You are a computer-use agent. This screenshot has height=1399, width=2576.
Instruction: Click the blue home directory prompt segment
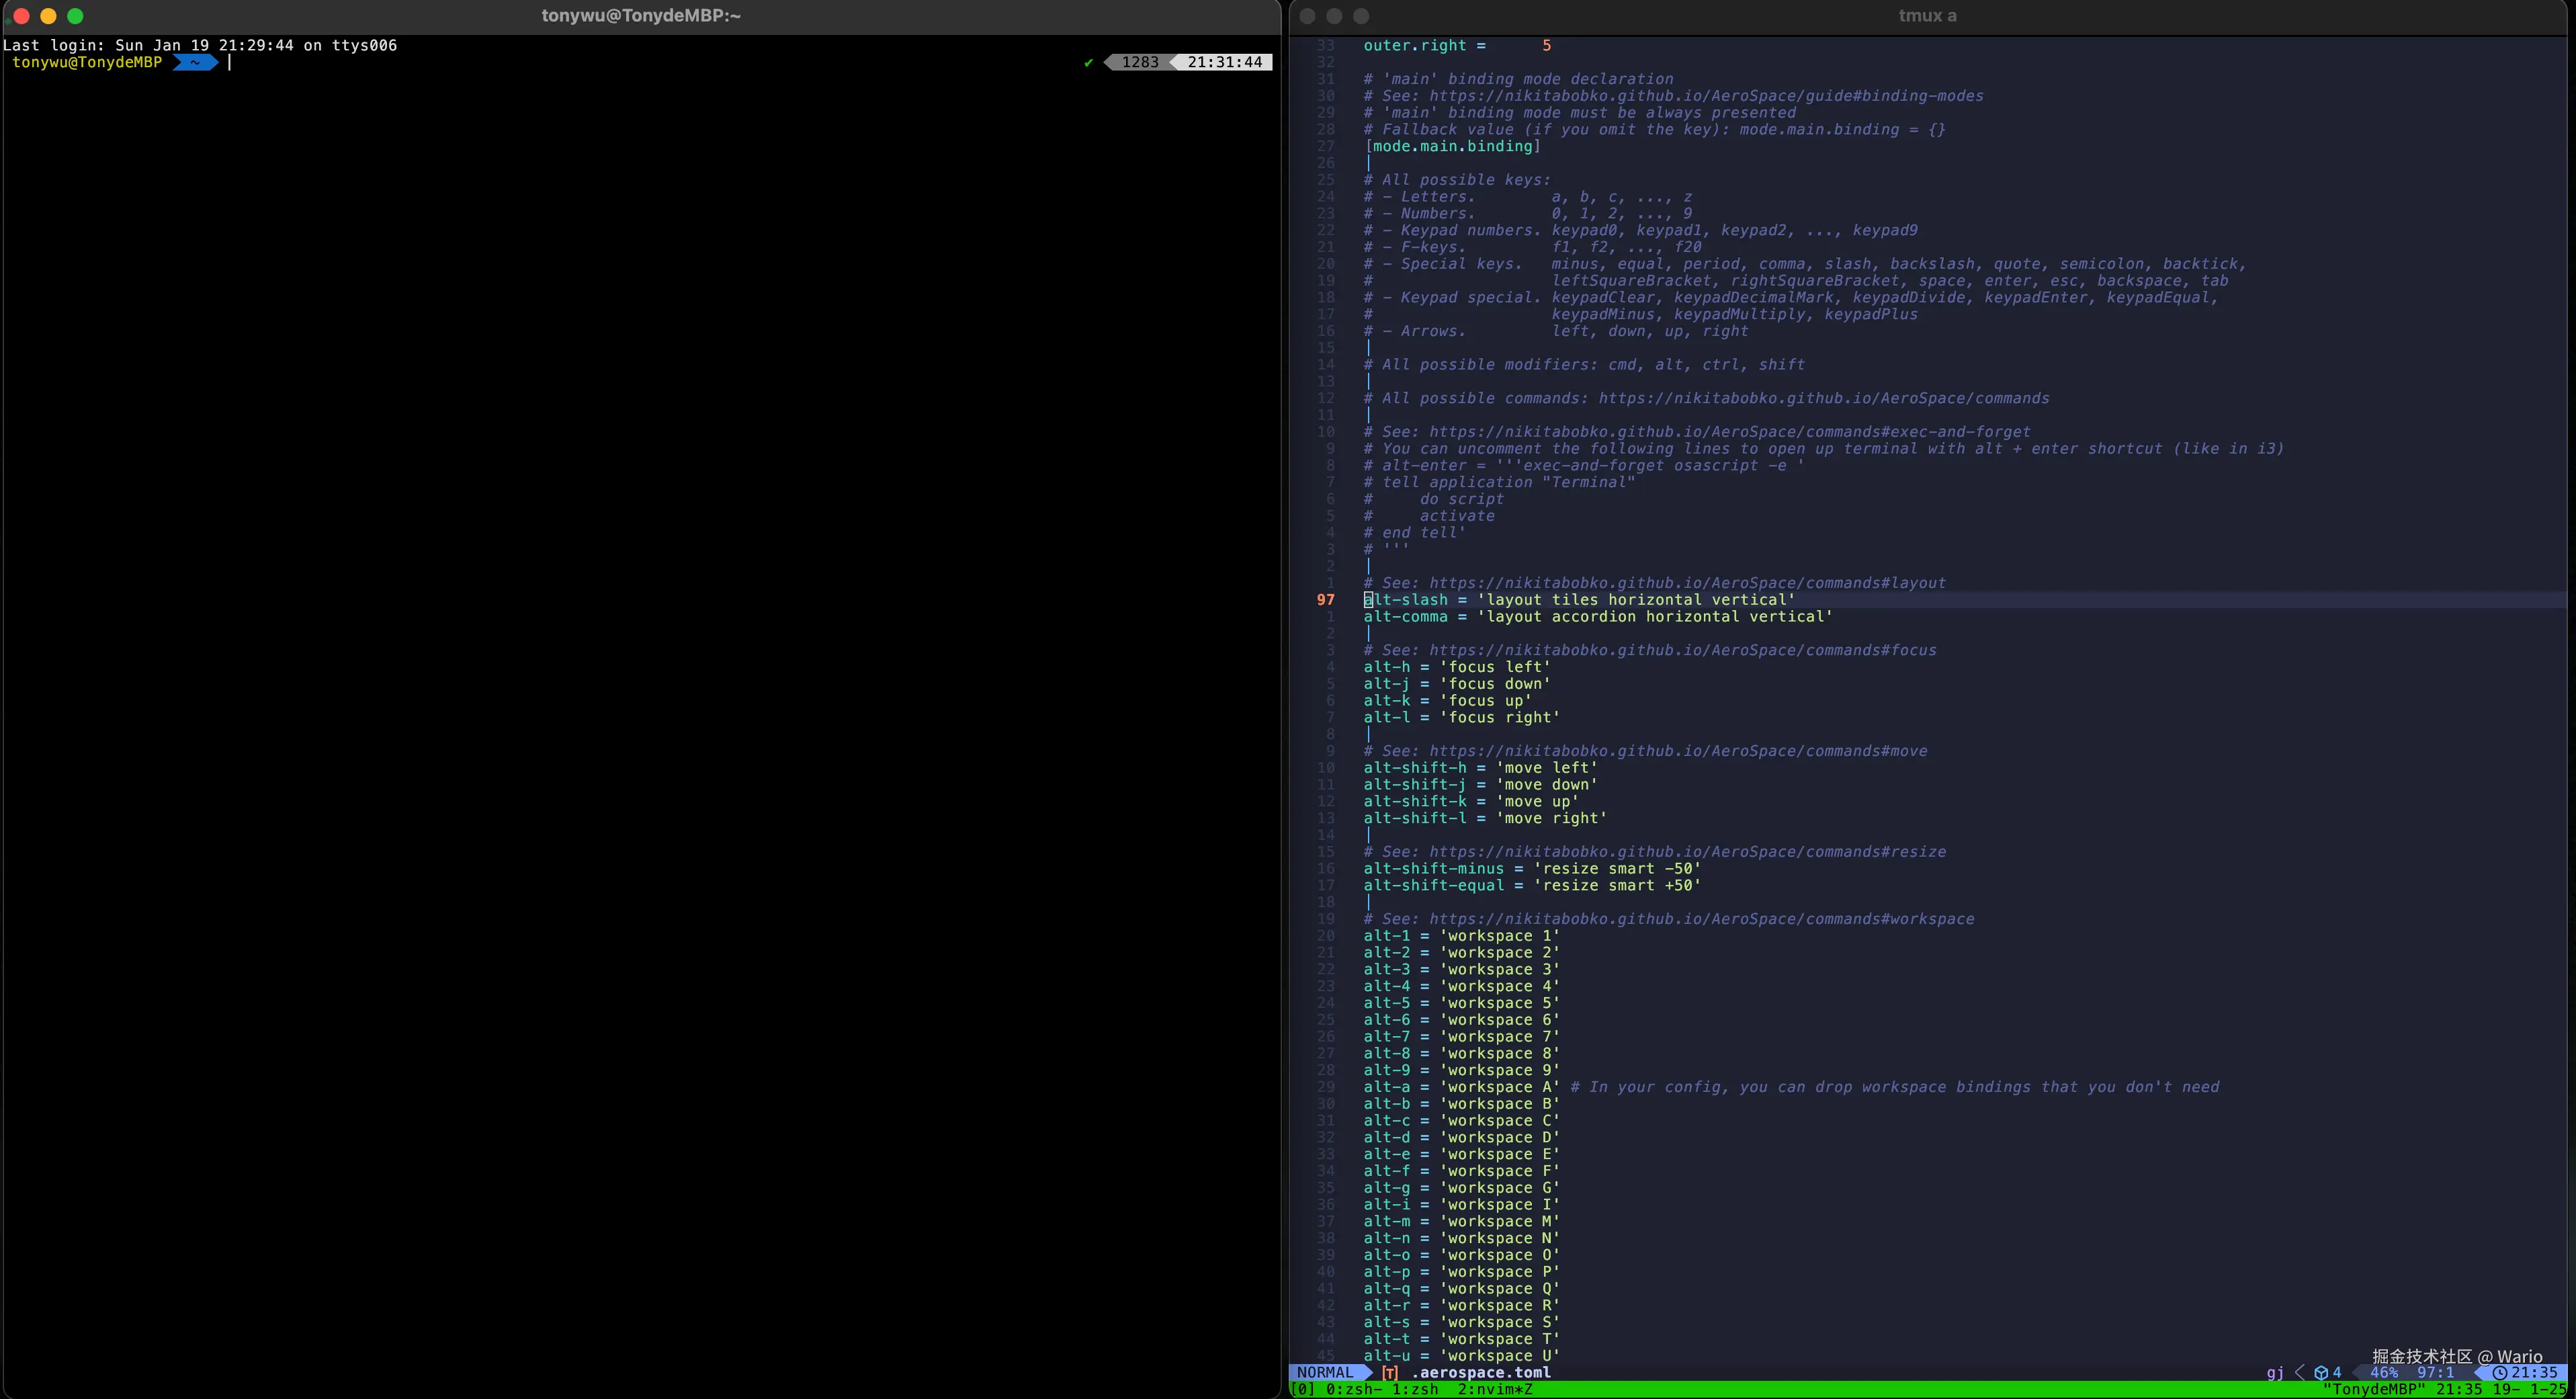pyautogui.click(x=195, y=62)
